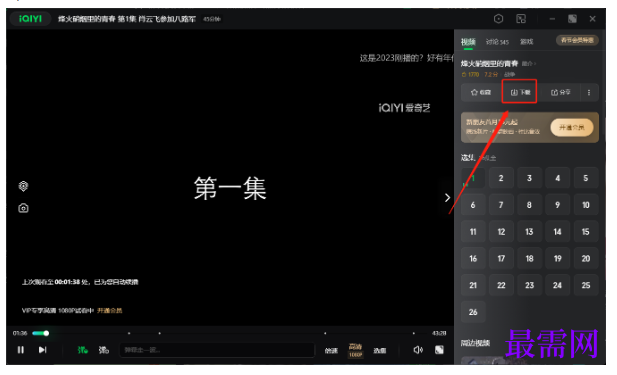Take a screenshot with the camera icon
This screenshot has width=617, height=375.
(x=23, y=208)
